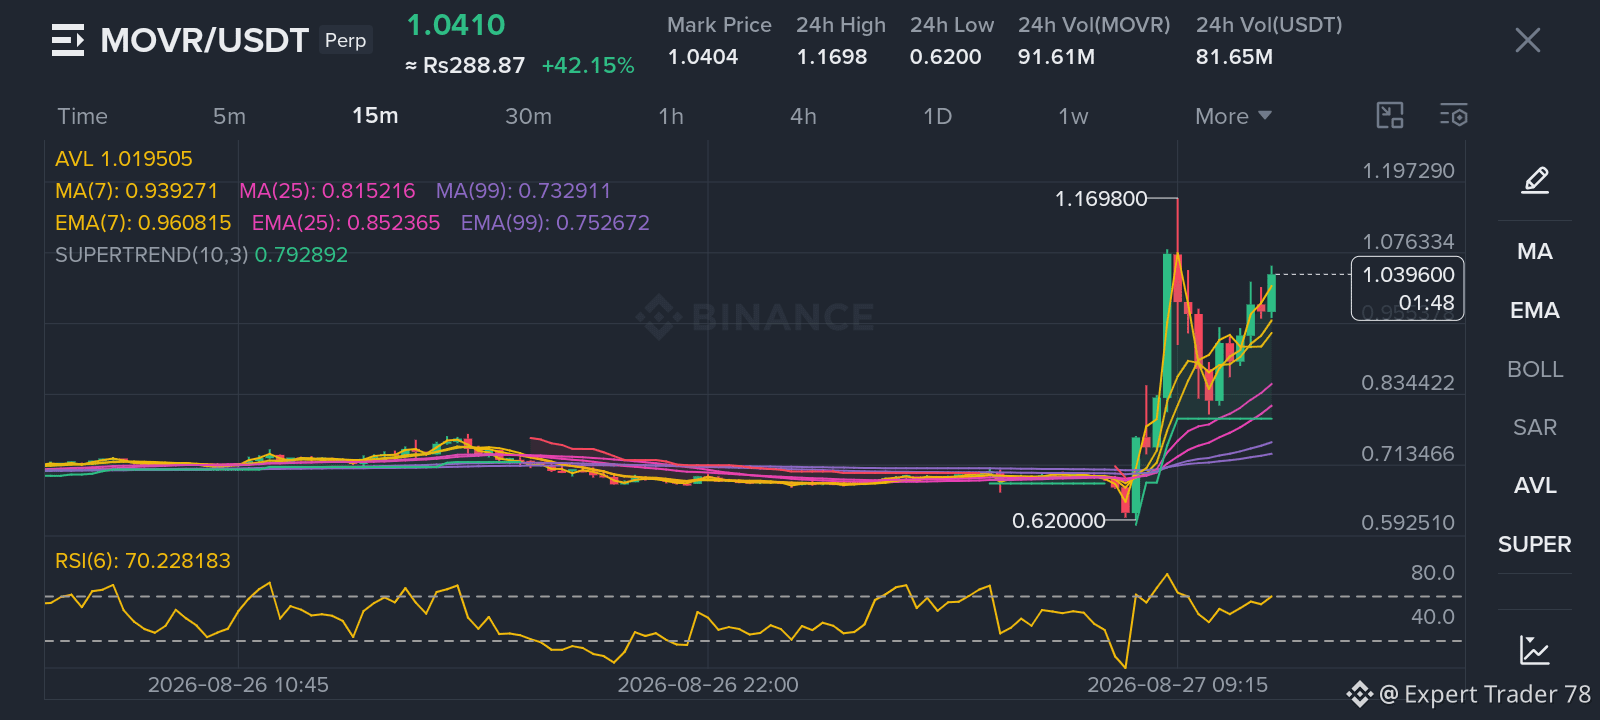Click the EMA(7) legend value
This screenshot has height=720, width=1600.
pyautogui.click(x=143, y=223)
